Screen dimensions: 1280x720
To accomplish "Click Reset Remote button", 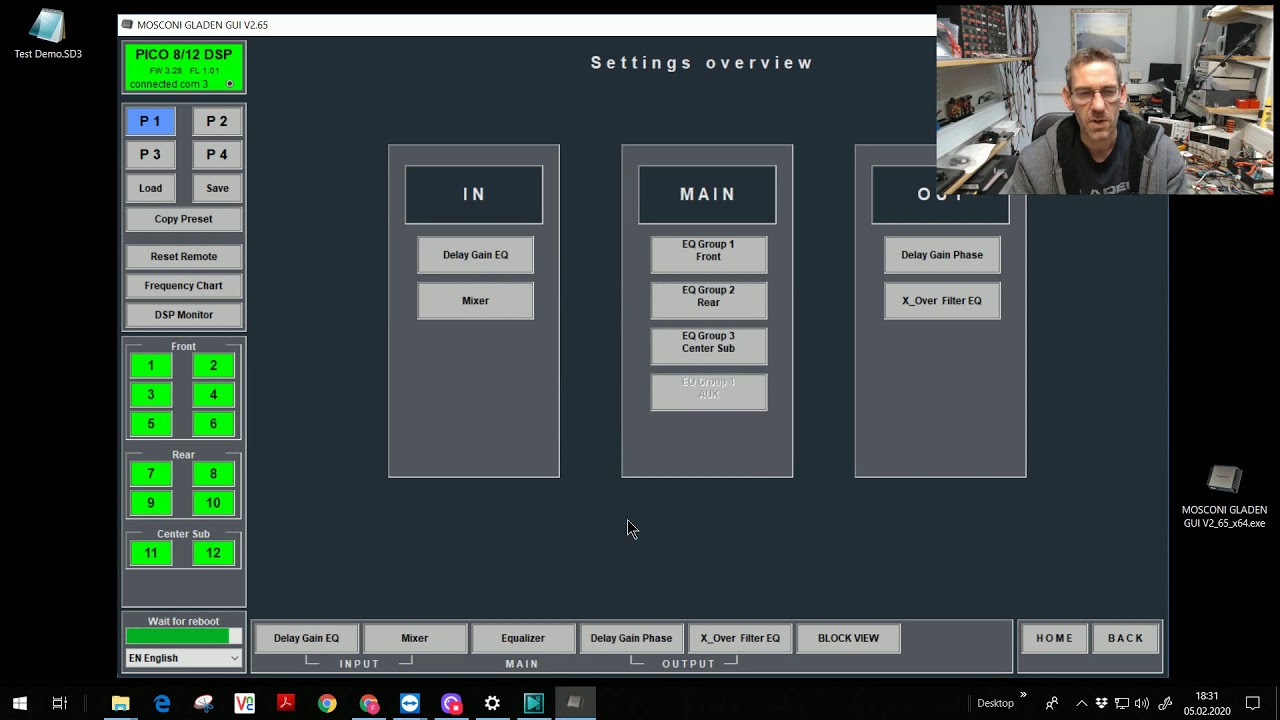I will (183, 256).
